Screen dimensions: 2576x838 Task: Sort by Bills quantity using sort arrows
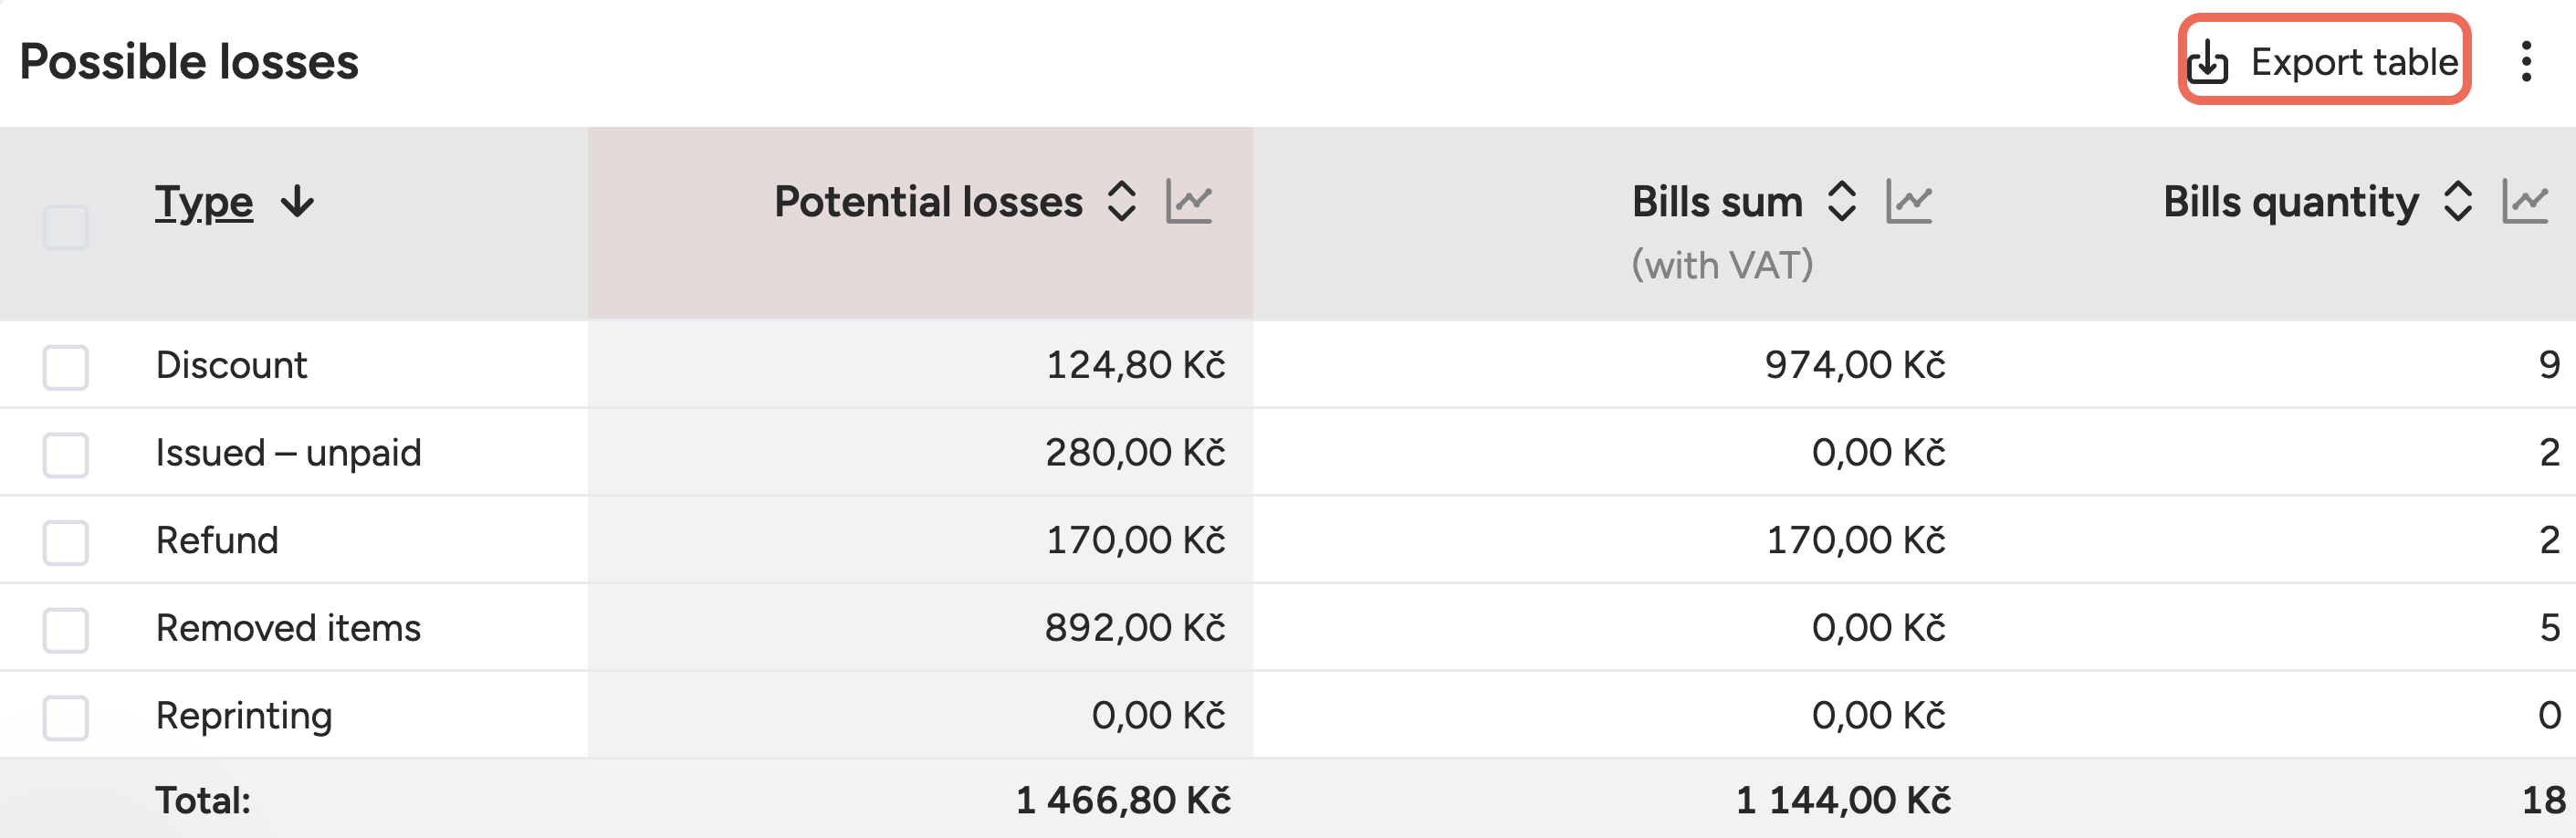click(x=2458, y=202)
